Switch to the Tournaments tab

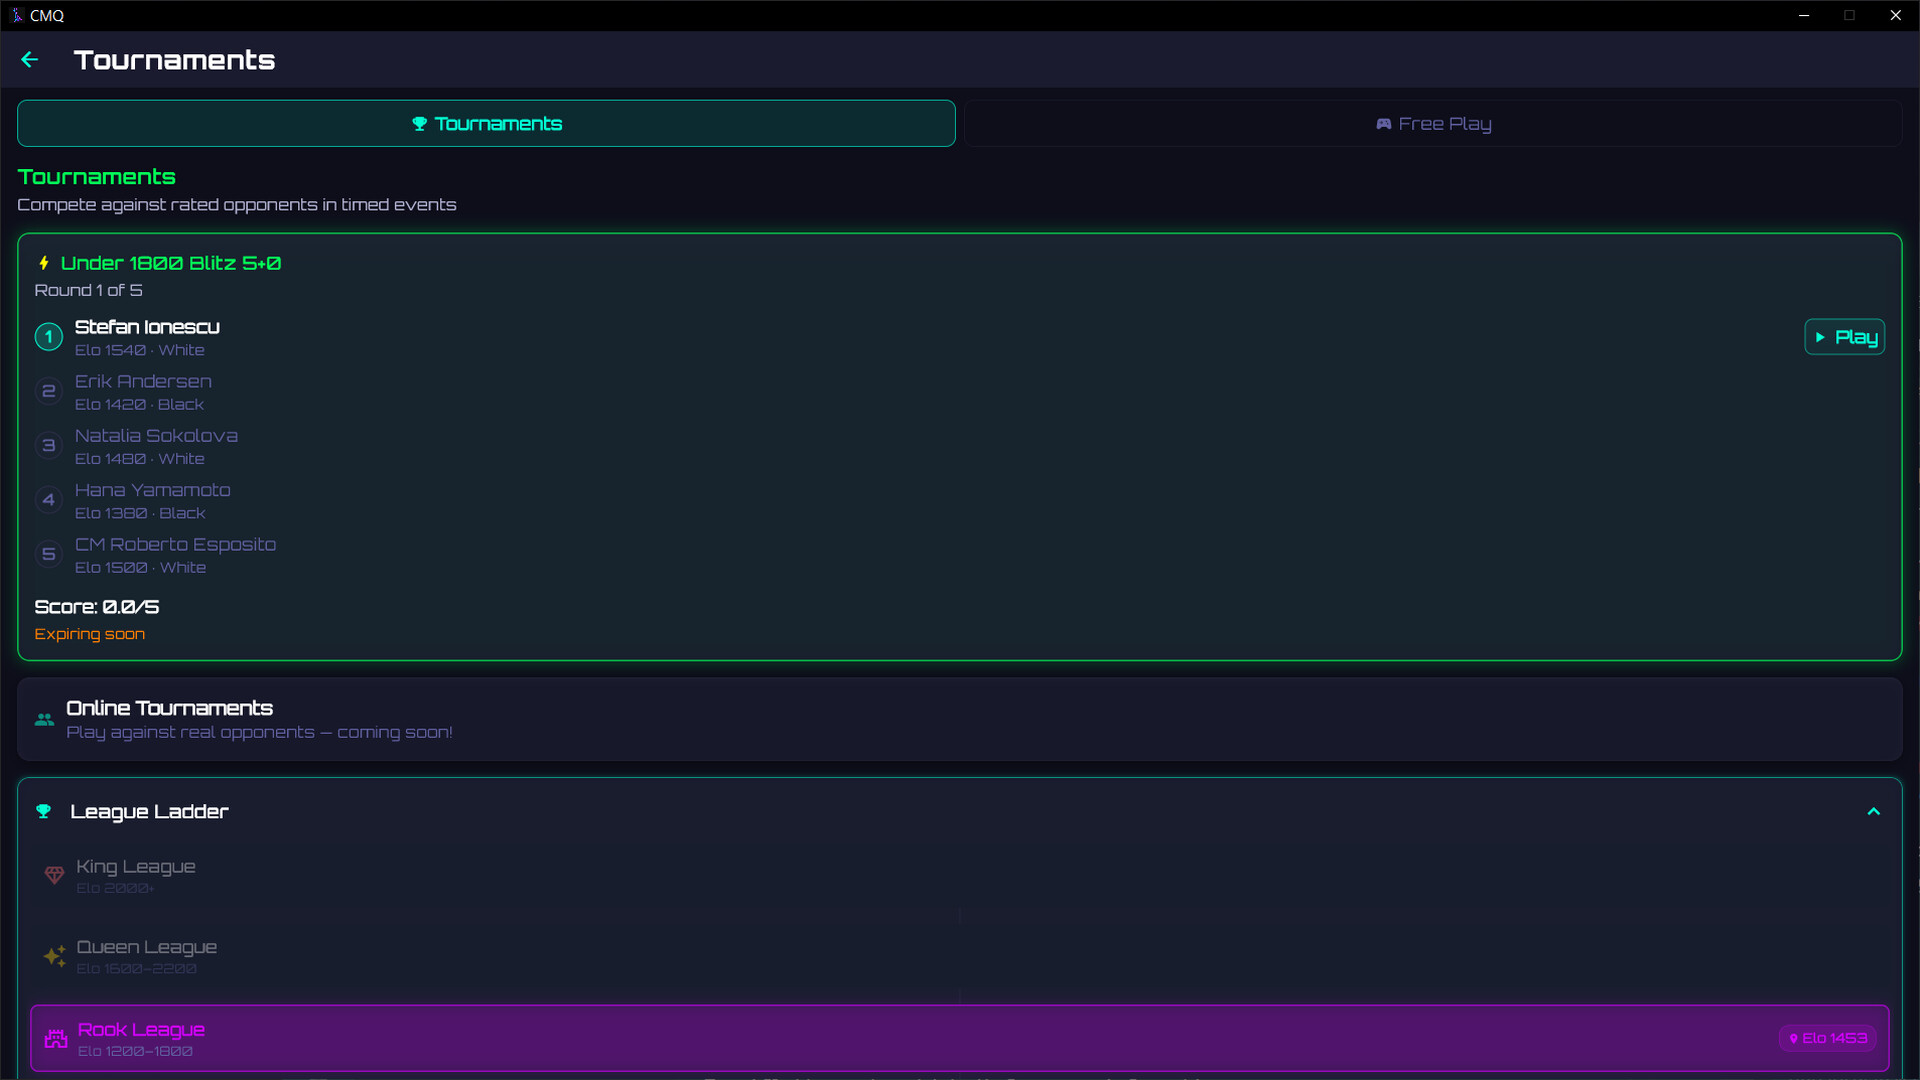pyautogui.click(x=486, y=124)
